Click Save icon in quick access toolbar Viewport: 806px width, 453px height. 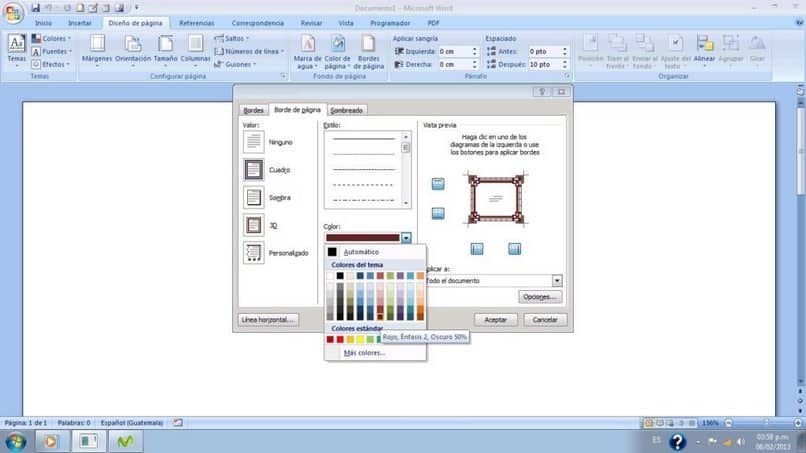click(x=35, y=8)
